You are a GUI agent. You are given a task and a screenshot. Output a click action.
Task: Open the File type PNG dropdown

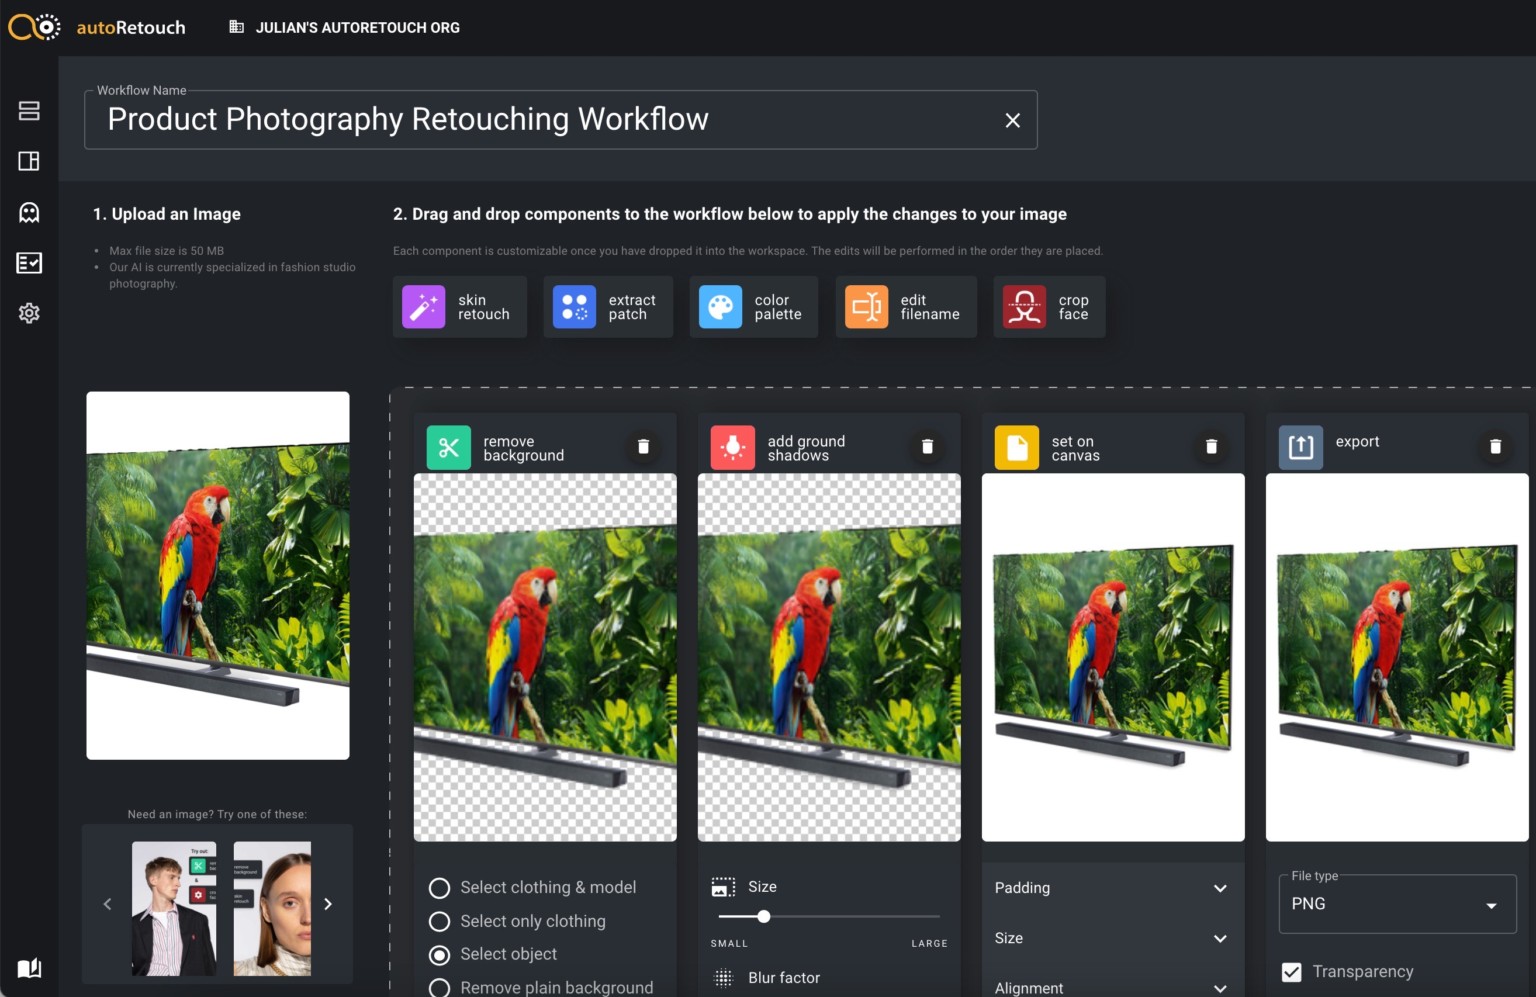point(1397,904)
